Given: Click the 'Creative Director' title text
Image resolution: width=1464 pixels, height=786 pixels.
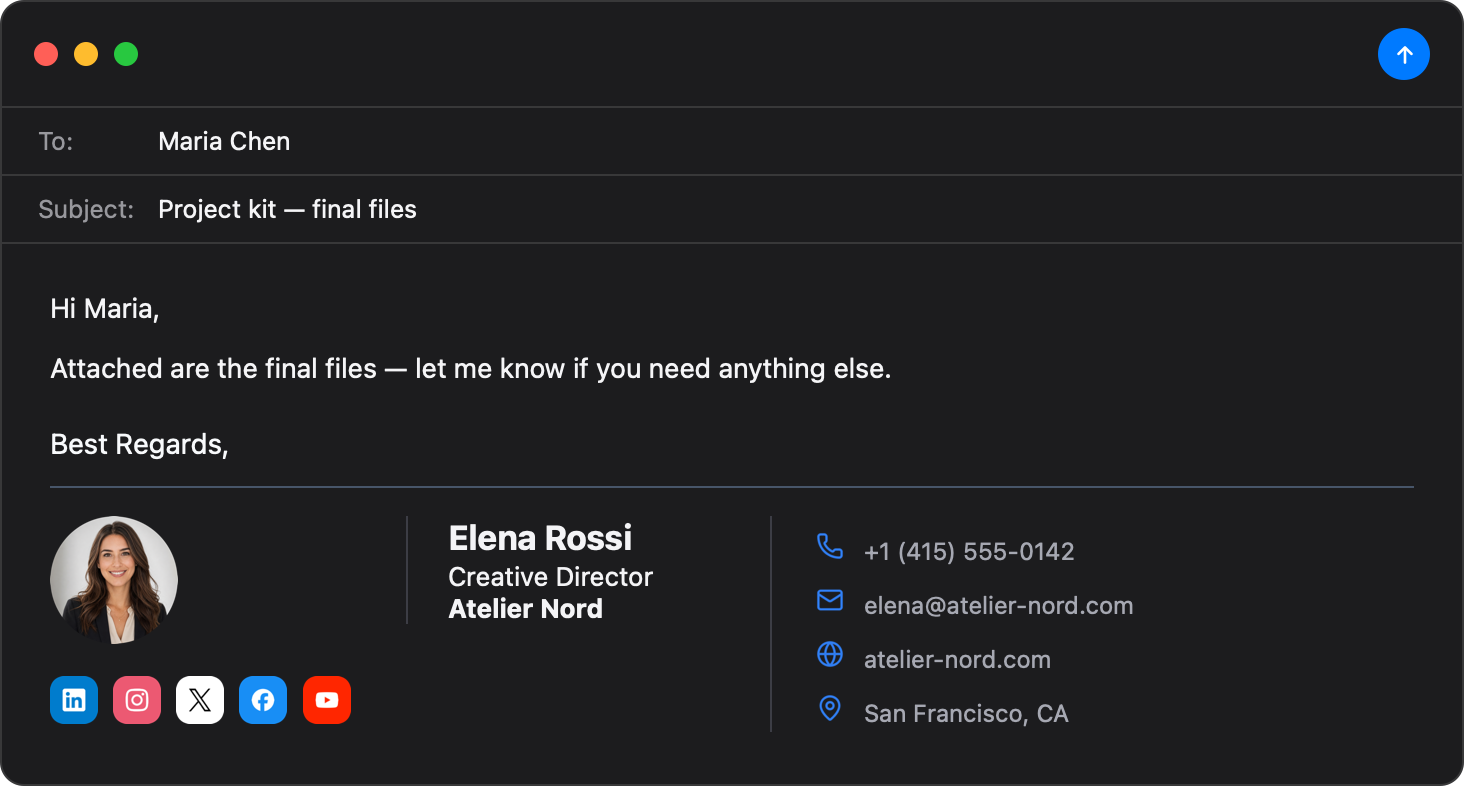Looking at the screenshot, I should click(x=550, y=577).
